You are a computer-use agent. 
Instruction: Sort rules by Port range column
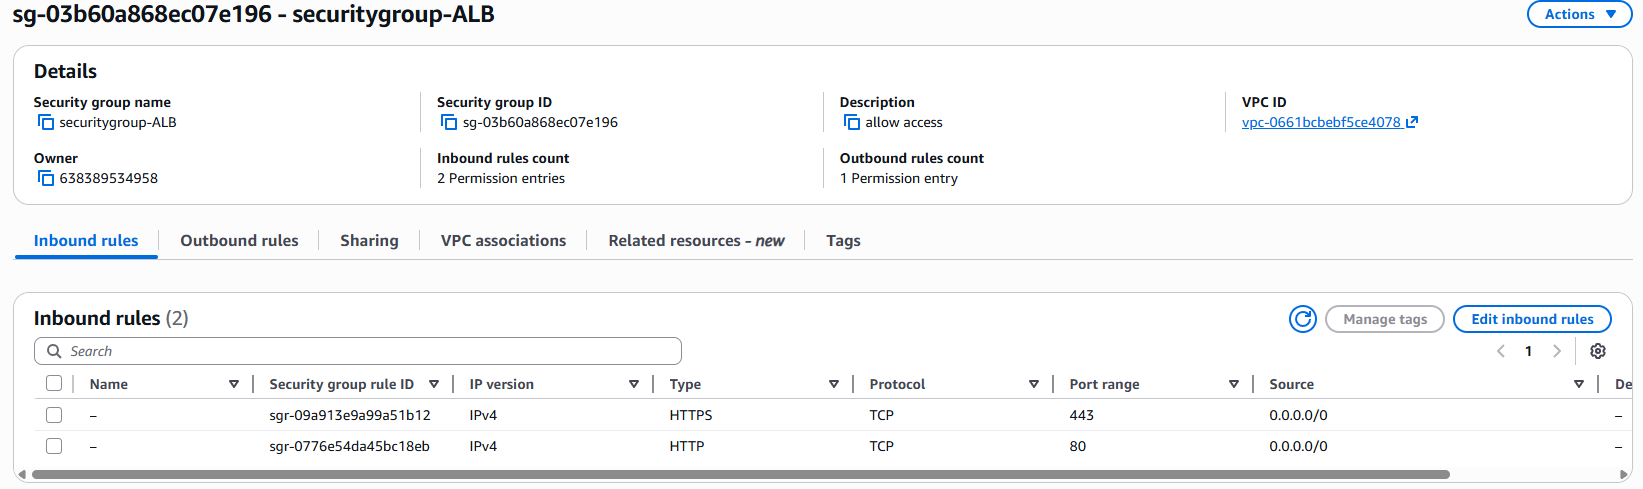pos(1233,384)
